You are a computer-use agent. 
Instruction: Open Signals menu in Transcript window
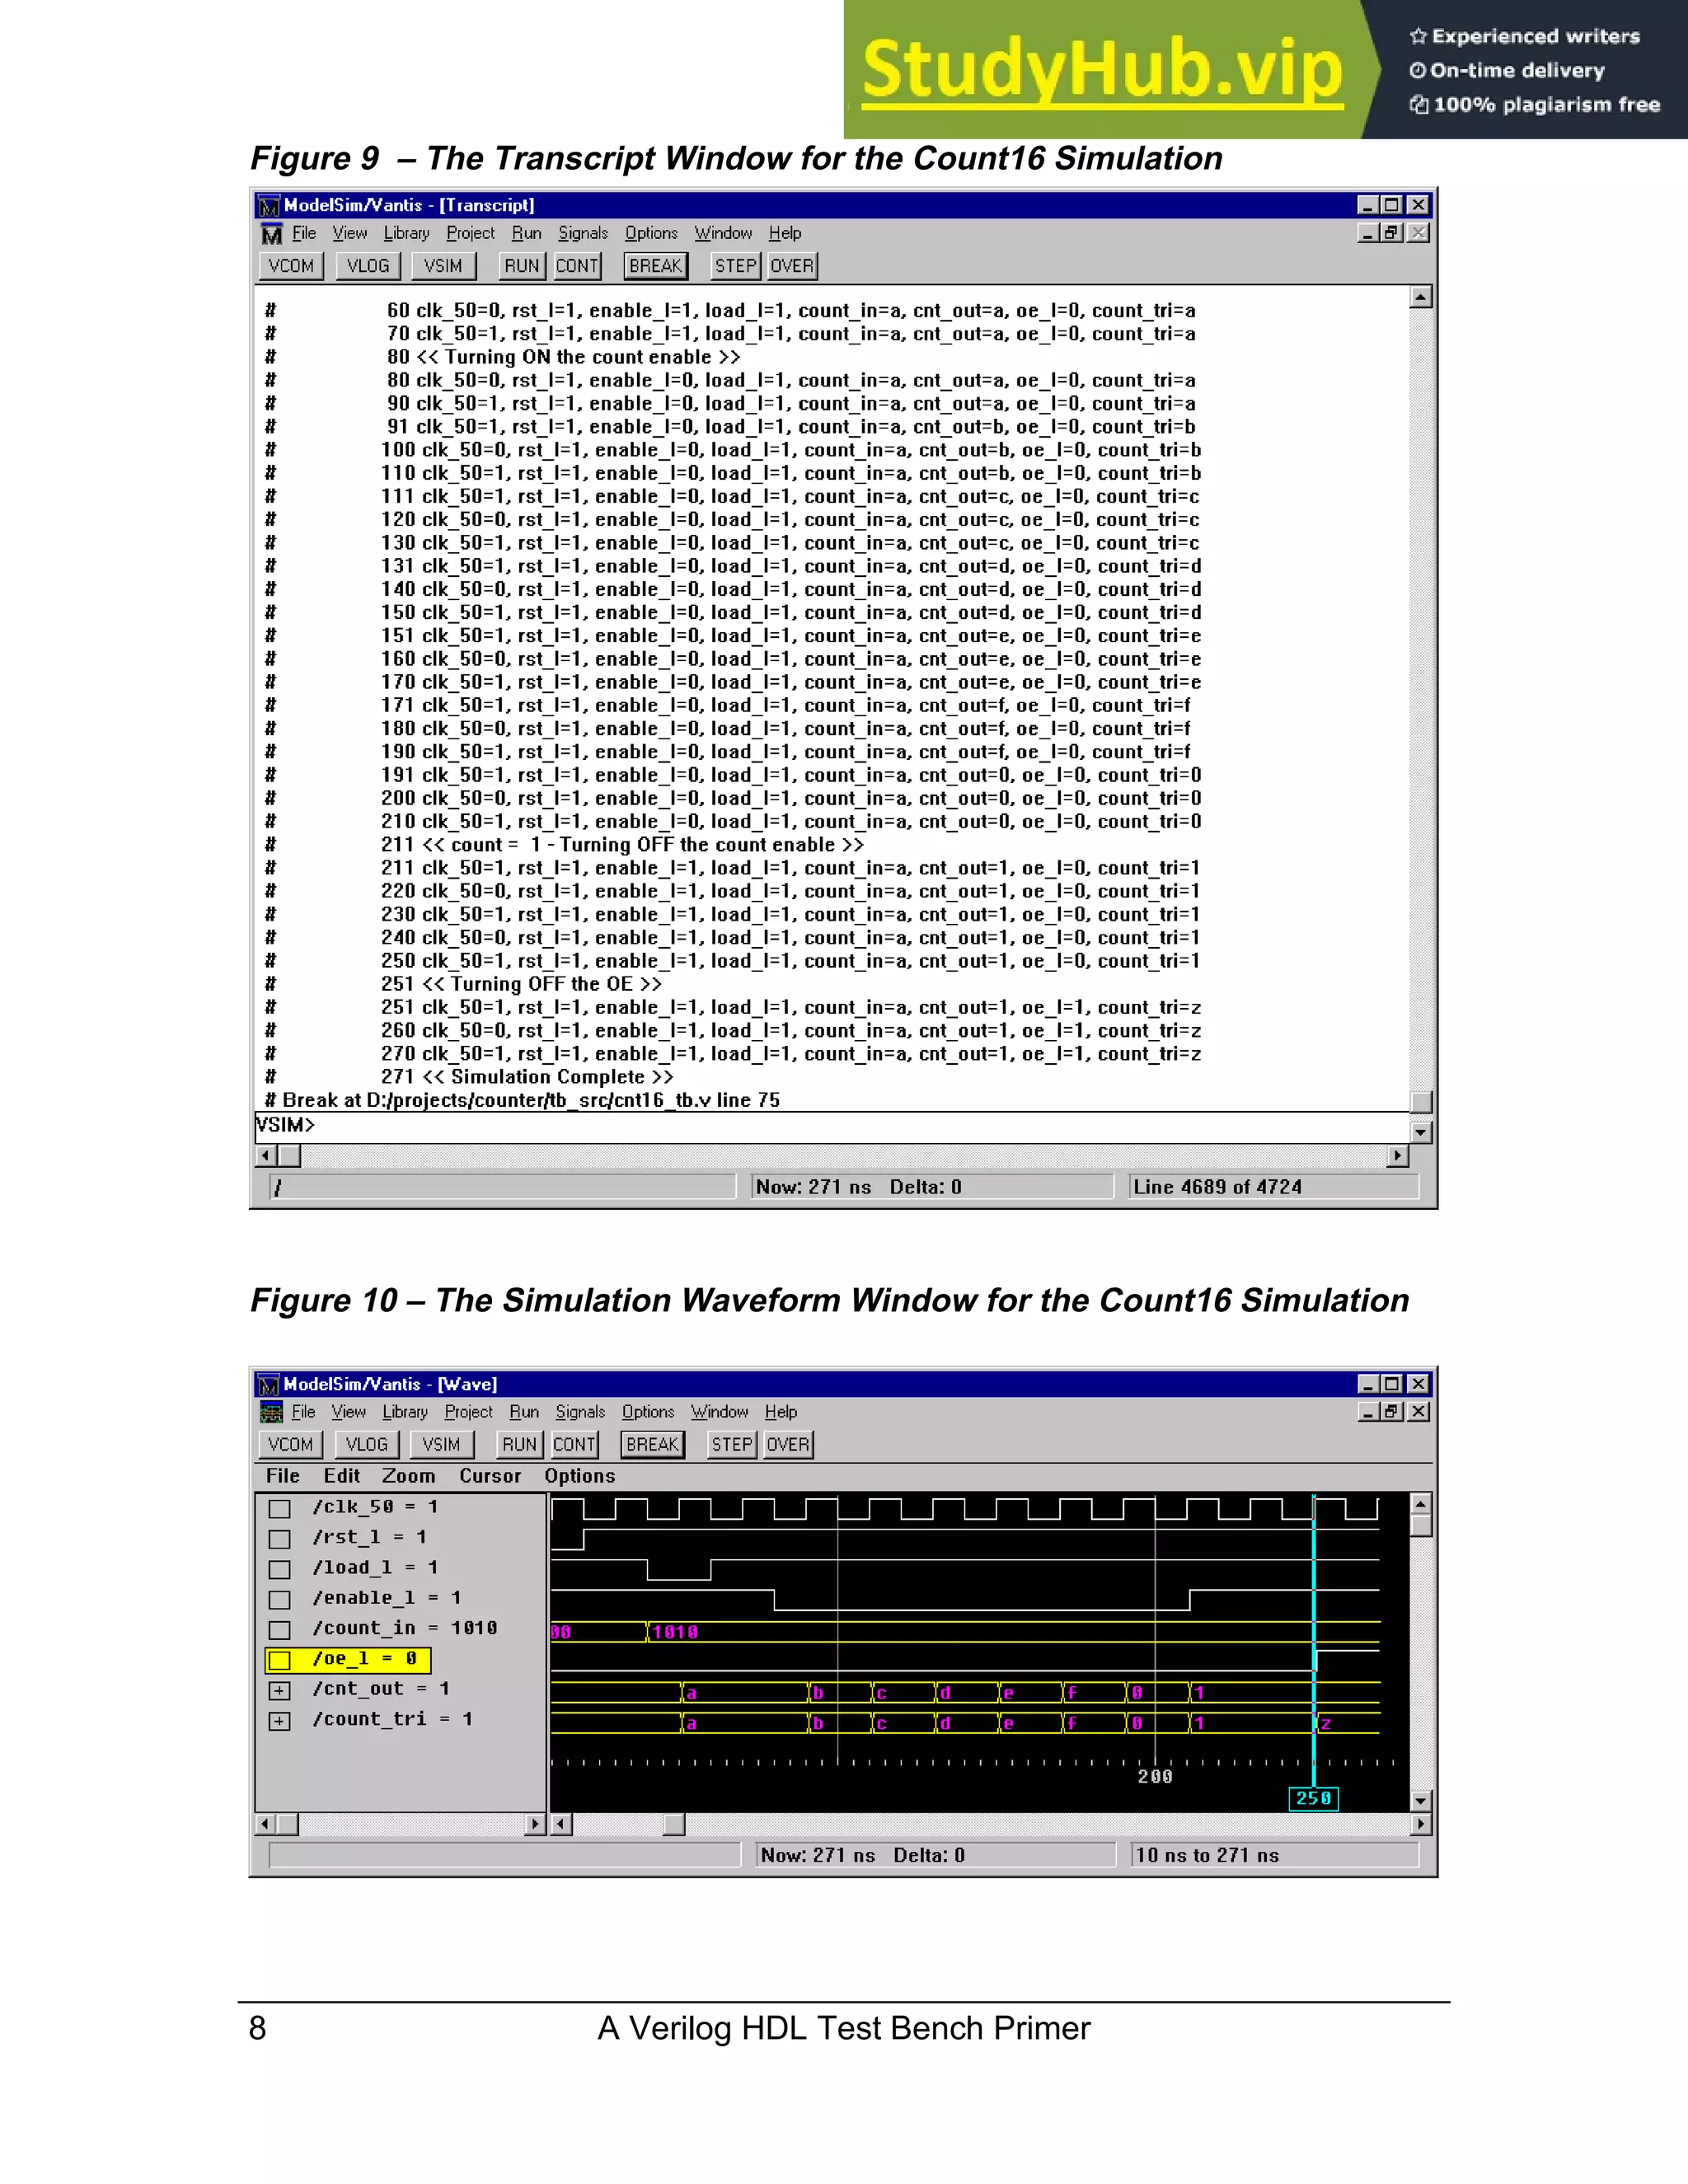[x=583, y=233]
